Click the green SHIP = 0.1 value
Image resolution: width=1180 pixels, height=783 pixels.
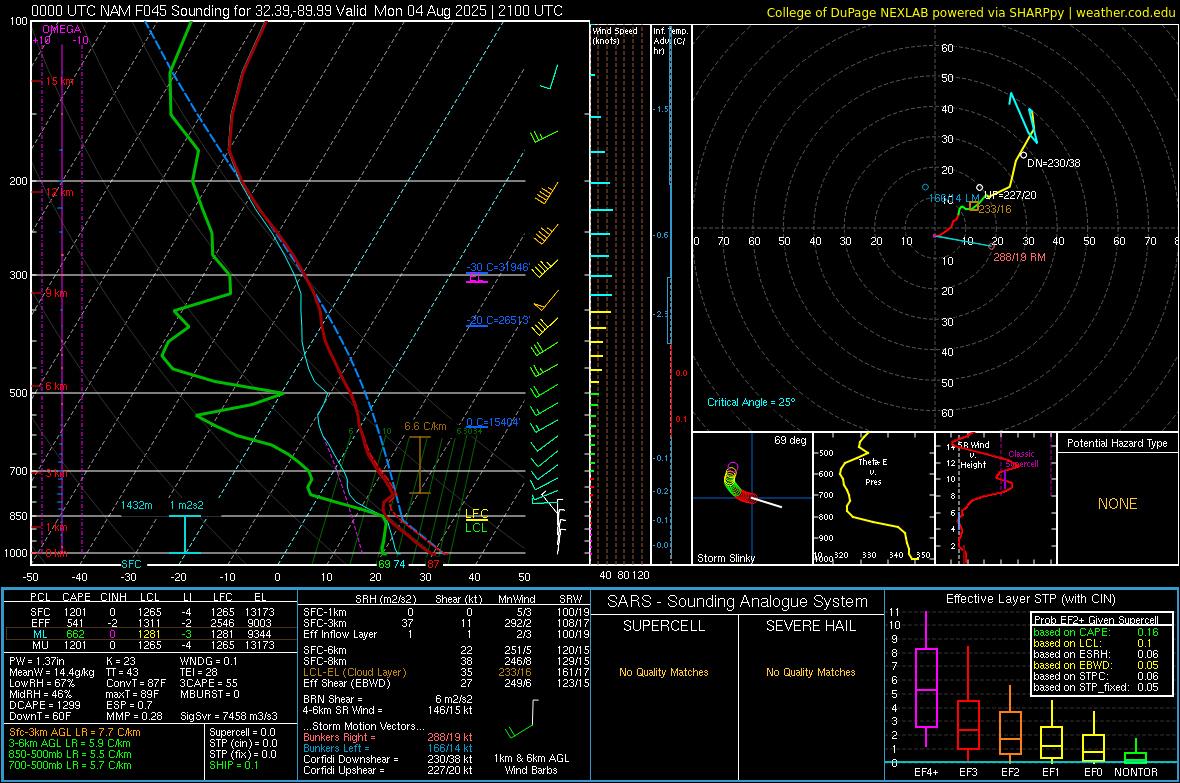[x=234, y=765]
